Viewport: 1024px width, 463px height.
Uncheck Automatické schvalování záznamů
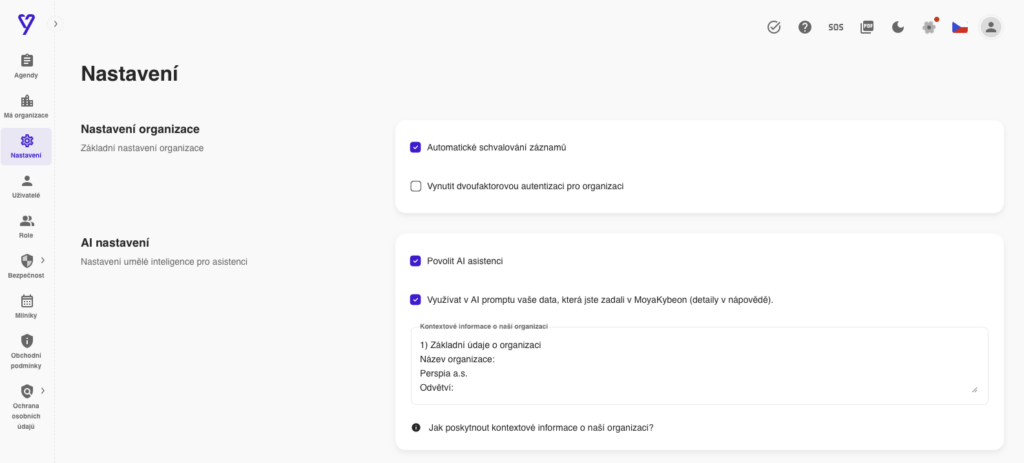[x=416, y=147]
